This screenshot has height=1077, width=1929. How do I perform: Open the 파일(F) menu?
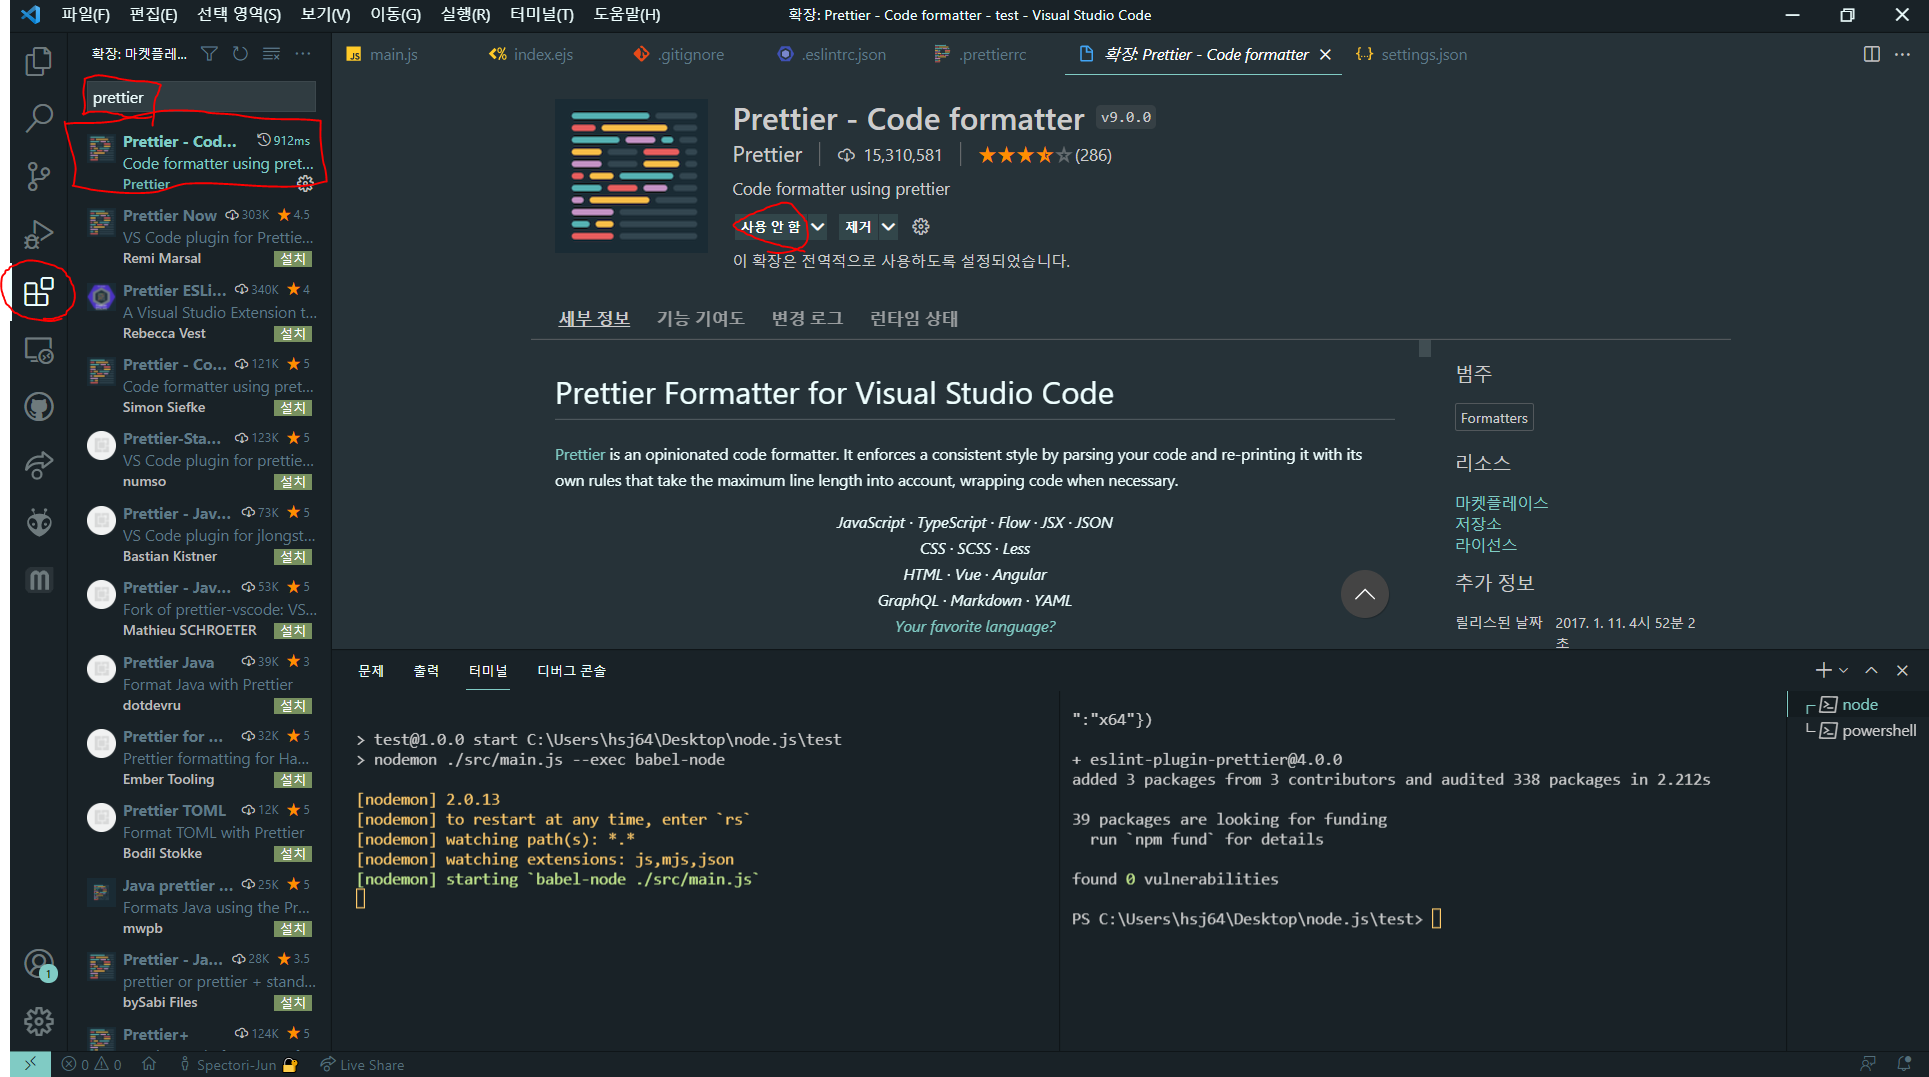(x=86, y=15)
